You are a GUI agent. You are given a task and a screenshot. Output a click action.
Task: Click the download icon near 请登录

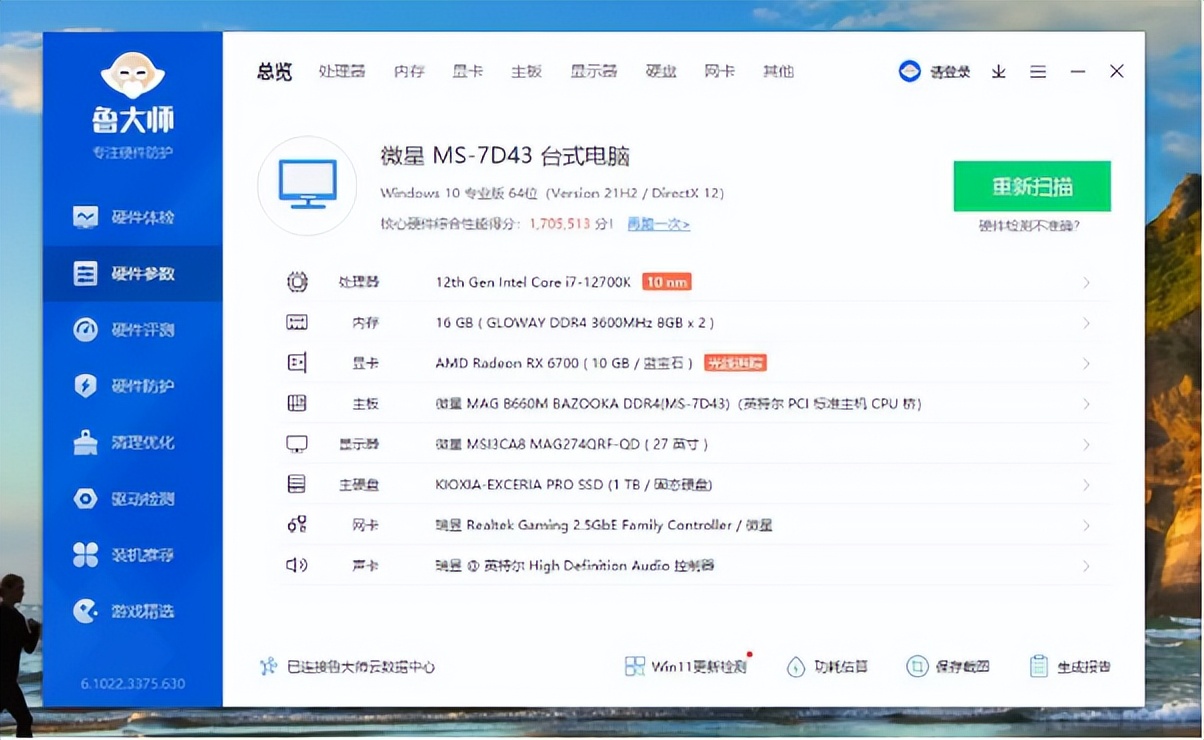pyautogui.click(x=998, y=71)
